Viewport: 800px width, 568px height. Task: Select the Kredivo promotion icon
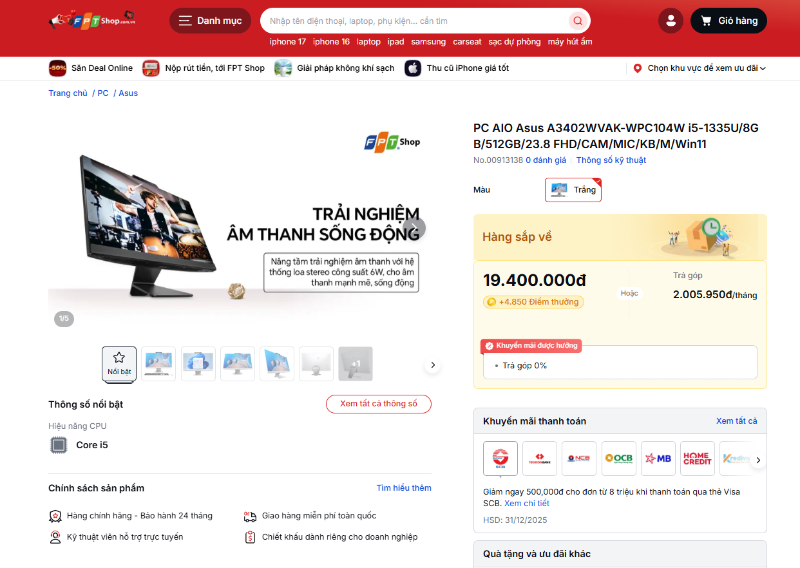736,458
